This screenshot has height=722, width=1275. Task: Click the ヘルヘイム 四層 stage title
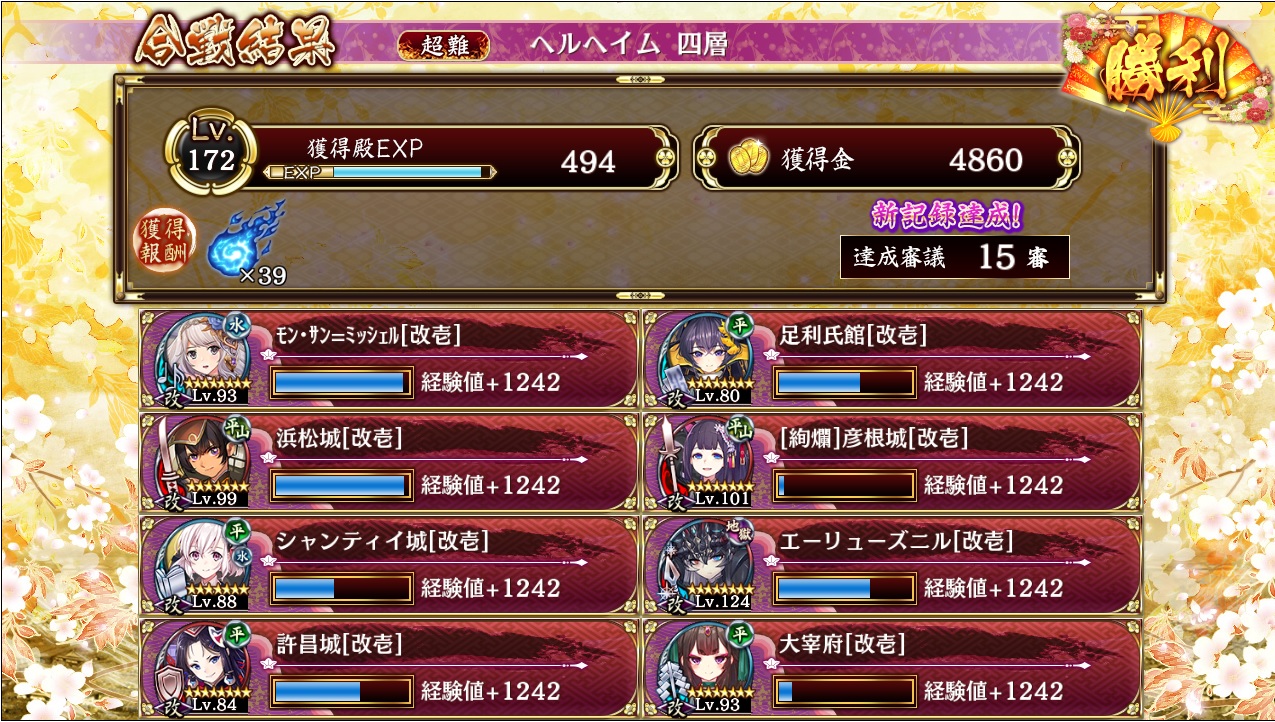[x=628, y=45]
